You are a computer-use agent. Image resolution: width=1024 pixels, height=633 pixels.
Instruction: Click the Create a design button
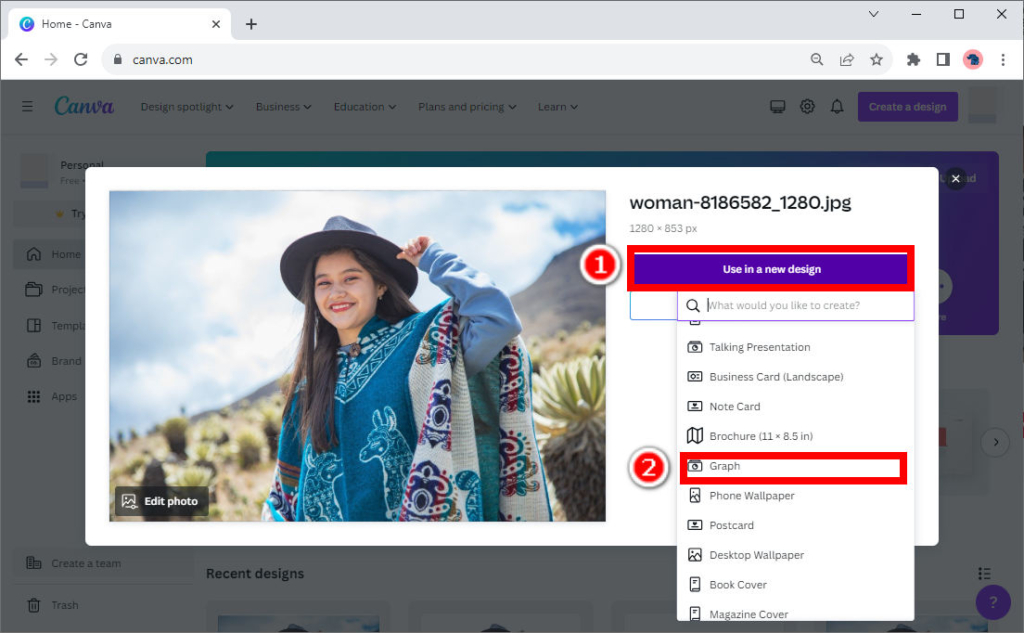(x=907, y=106)
